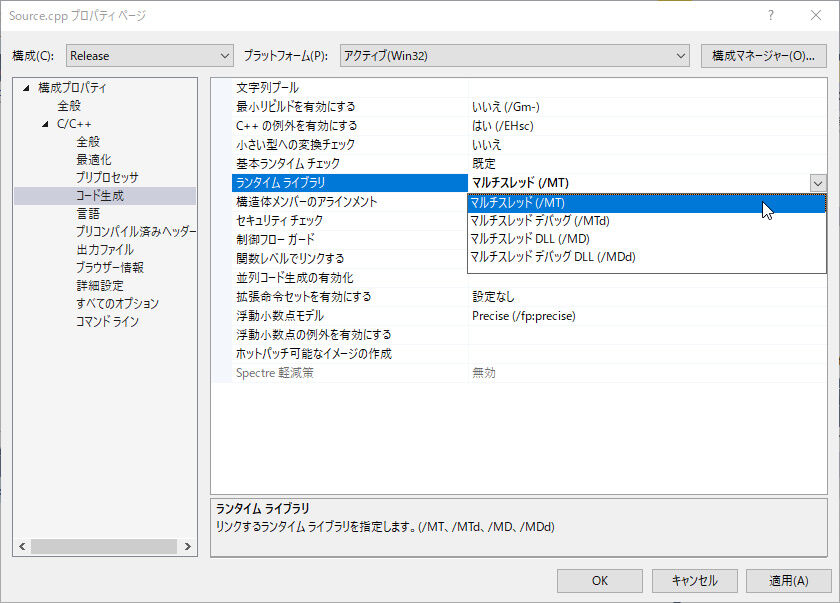The height and width of the screenshot is (603, 840).
Task: Select the コード生成 tree item
Action: tap(100, 195)
